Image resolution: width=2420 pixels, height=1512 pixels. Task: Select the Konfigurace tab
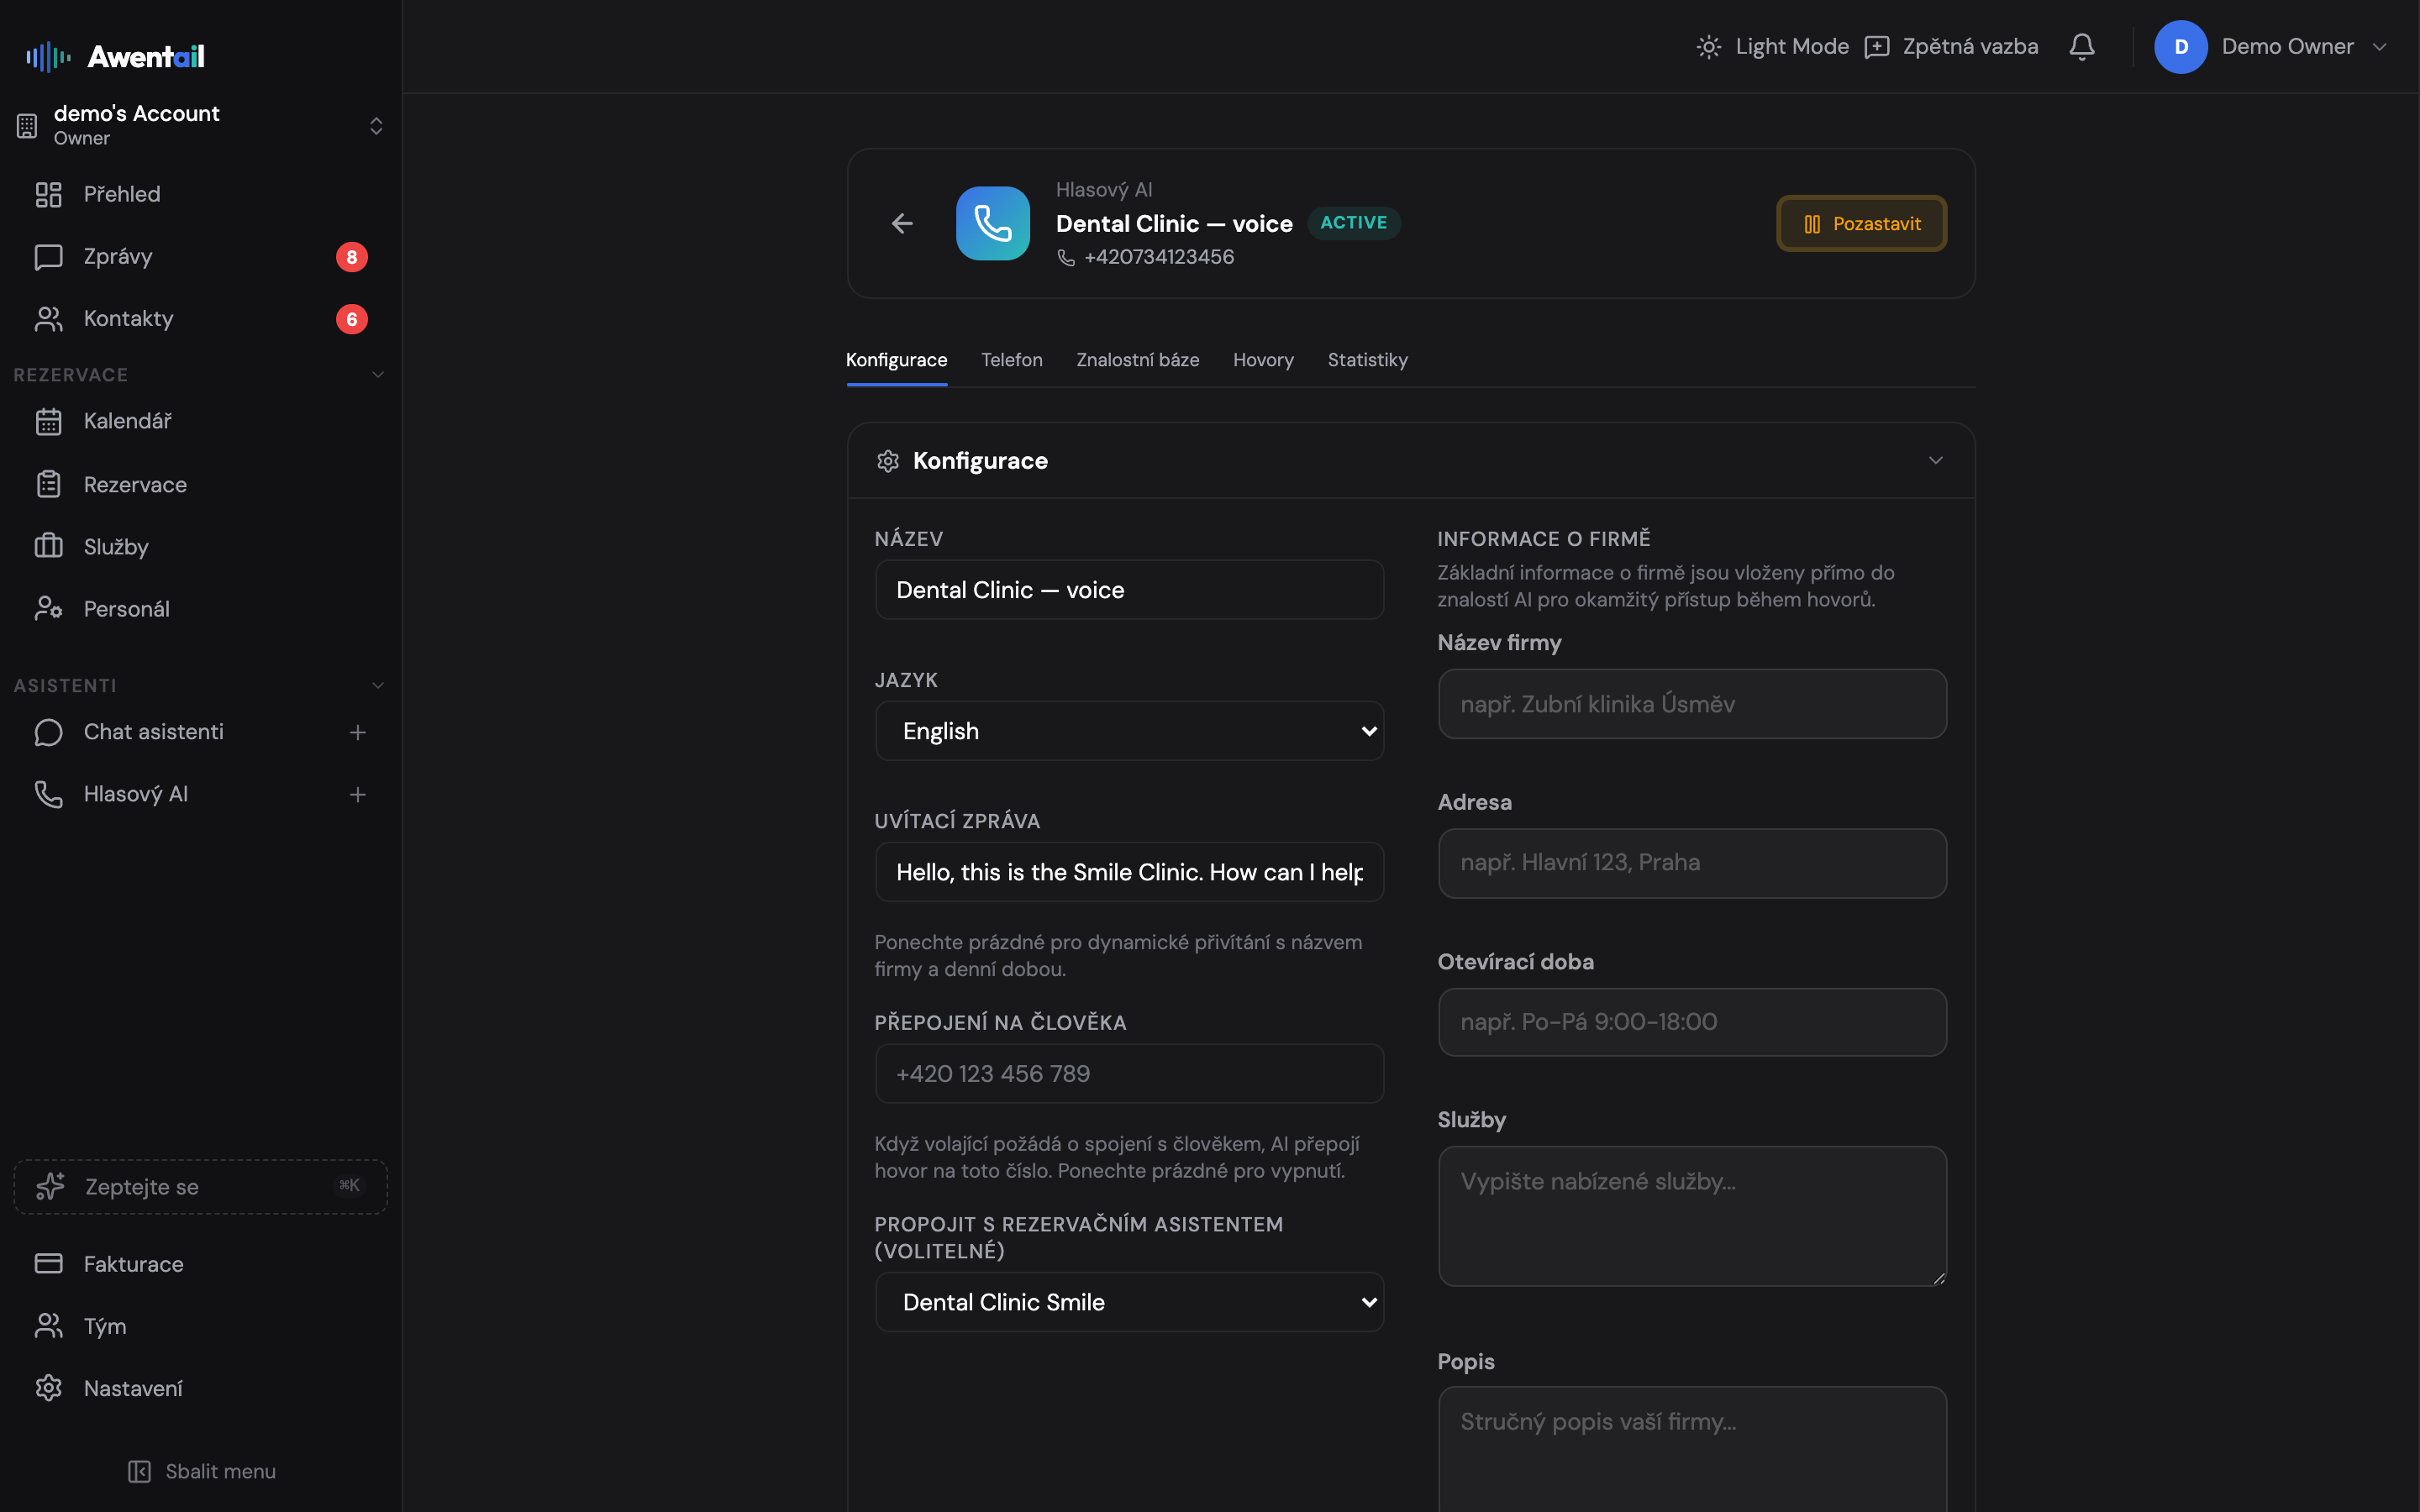(896, 360)
